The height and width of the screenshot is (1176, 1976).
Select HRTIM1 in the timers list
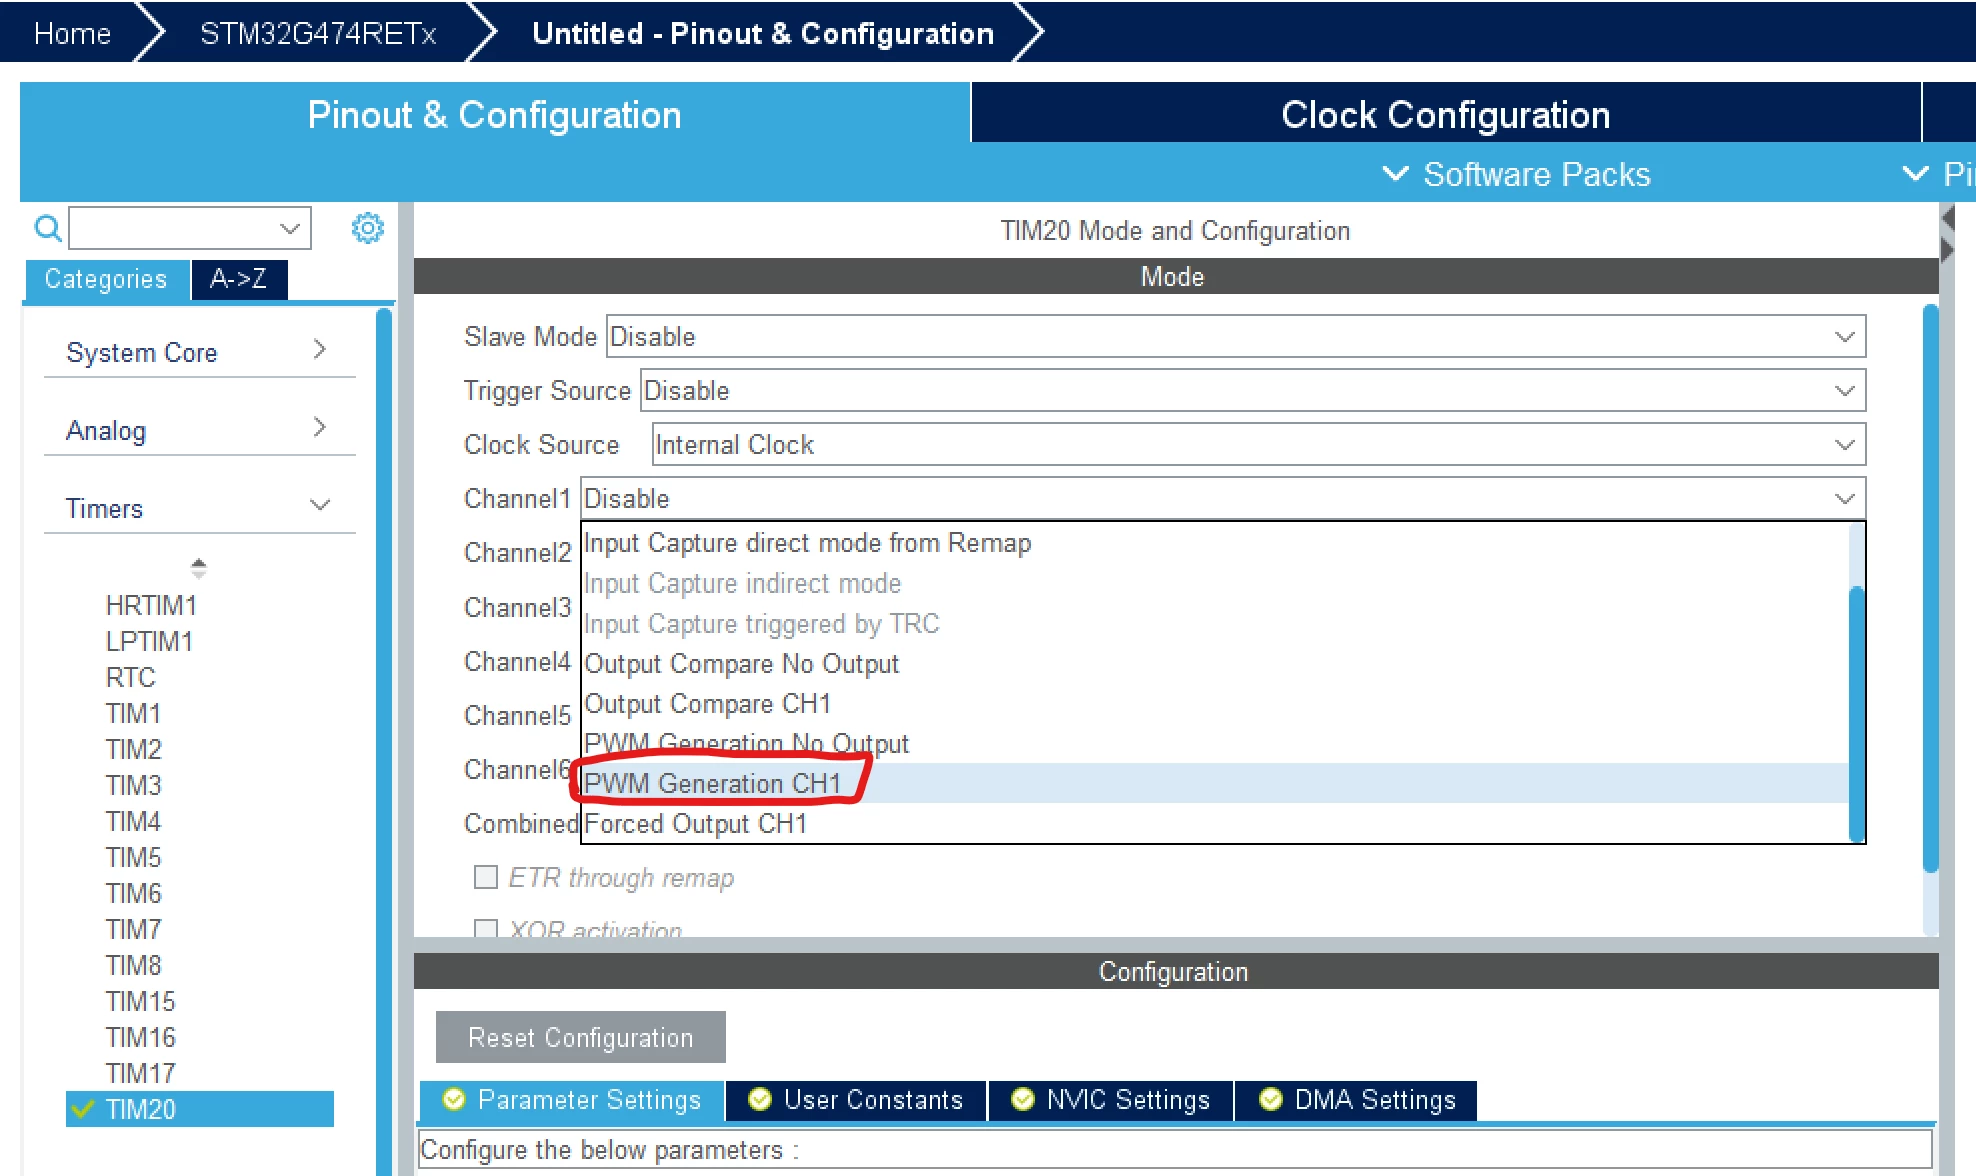(151, 605)
